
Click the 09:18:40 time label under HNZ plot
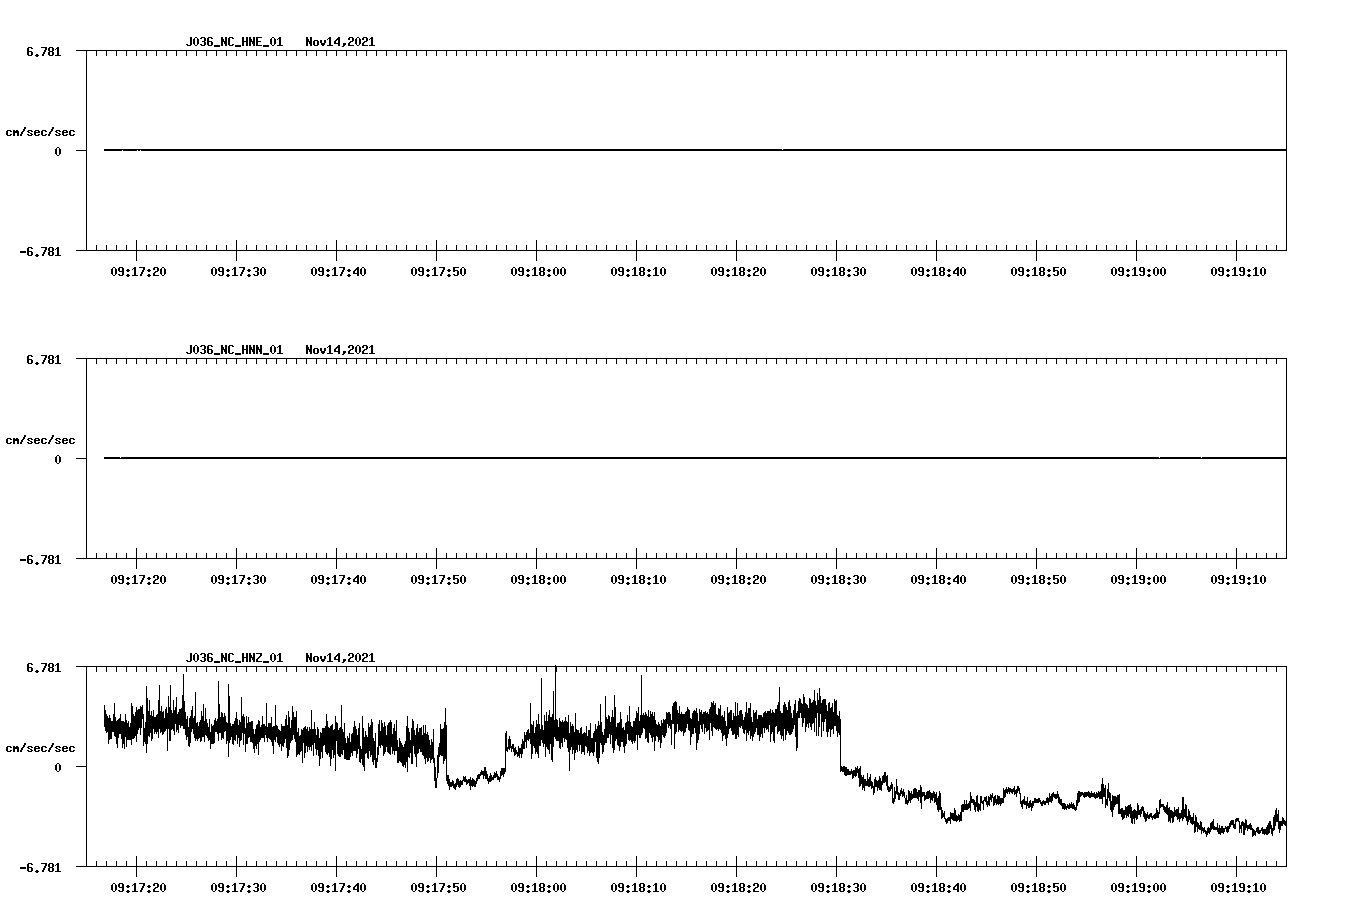point(938,888)
